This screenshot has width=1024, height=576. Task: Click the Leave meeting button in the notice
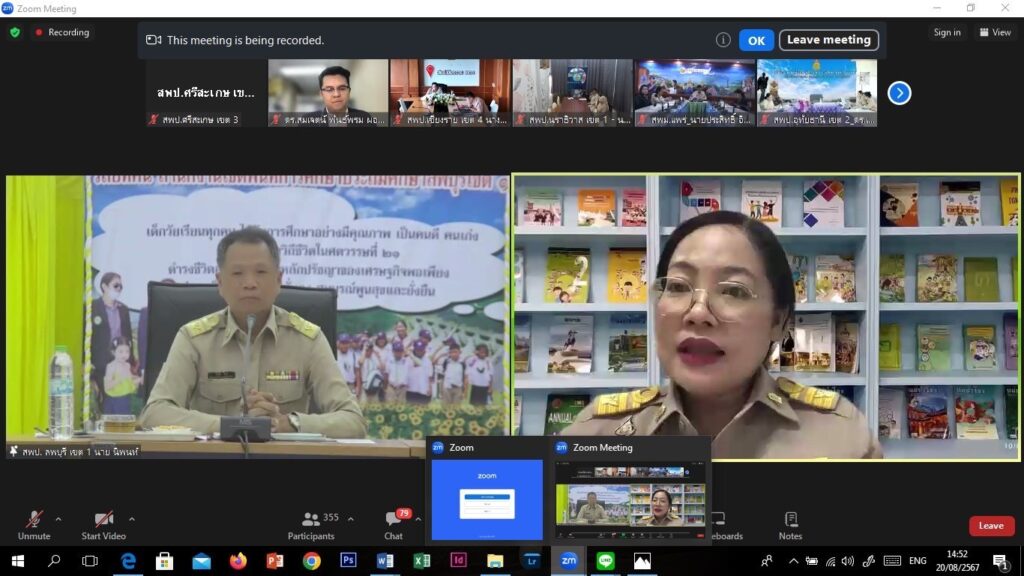tap(828, 40)
